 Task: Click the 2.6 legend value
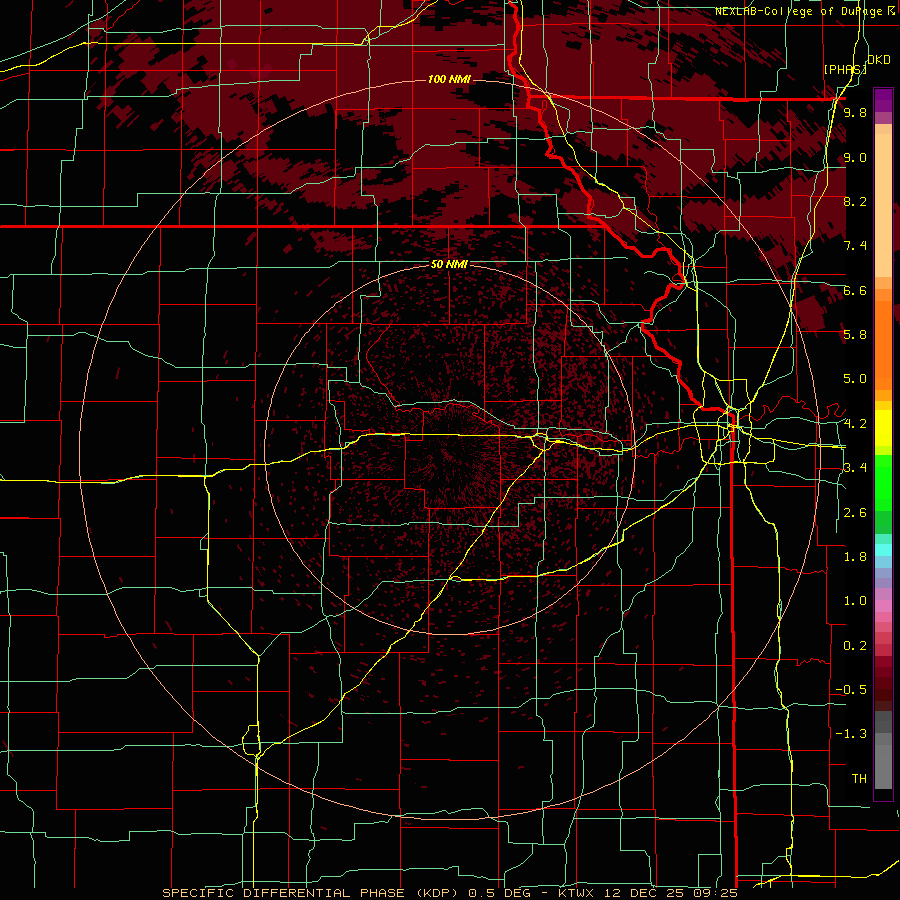(855, 513)
